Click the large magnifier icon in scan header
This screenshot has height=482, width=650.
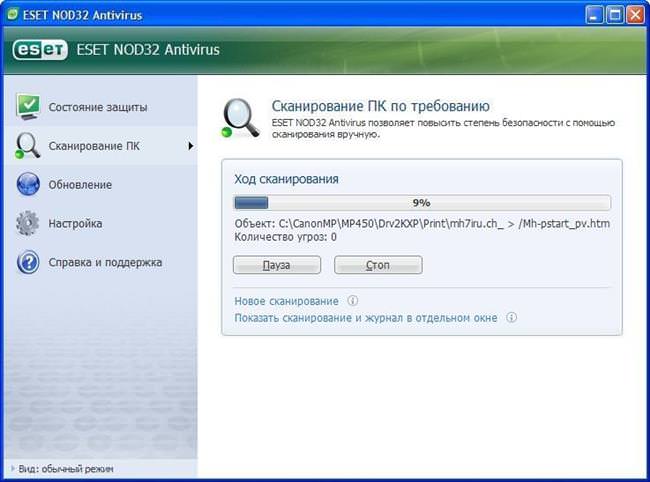pos(241,118)
